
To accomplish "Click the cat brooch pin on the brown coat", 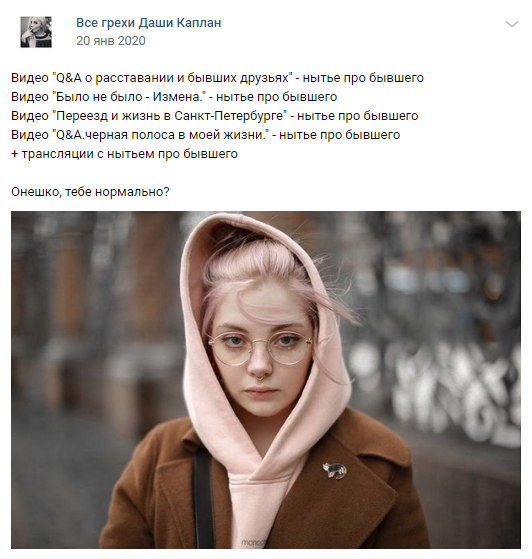I will [x=334, y=470].
